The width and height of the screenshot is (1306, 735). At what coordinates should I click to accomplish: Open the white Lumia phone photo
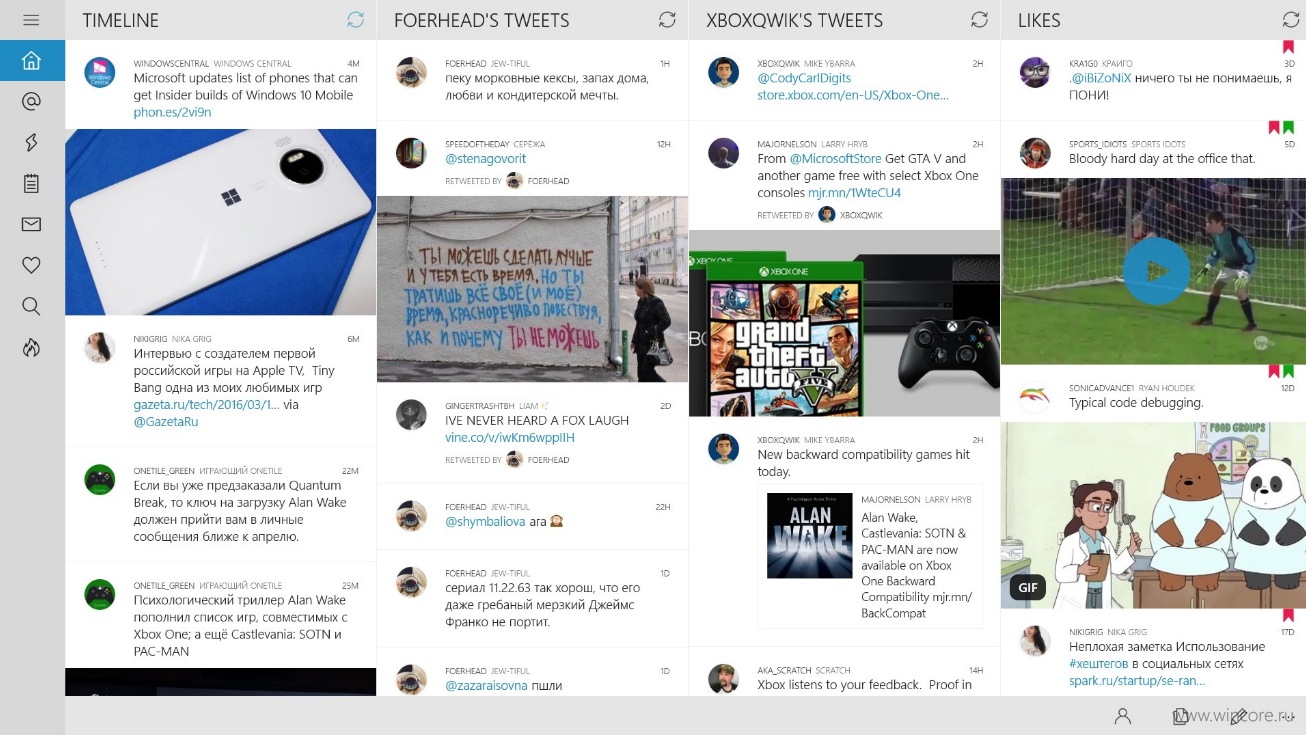221,222
